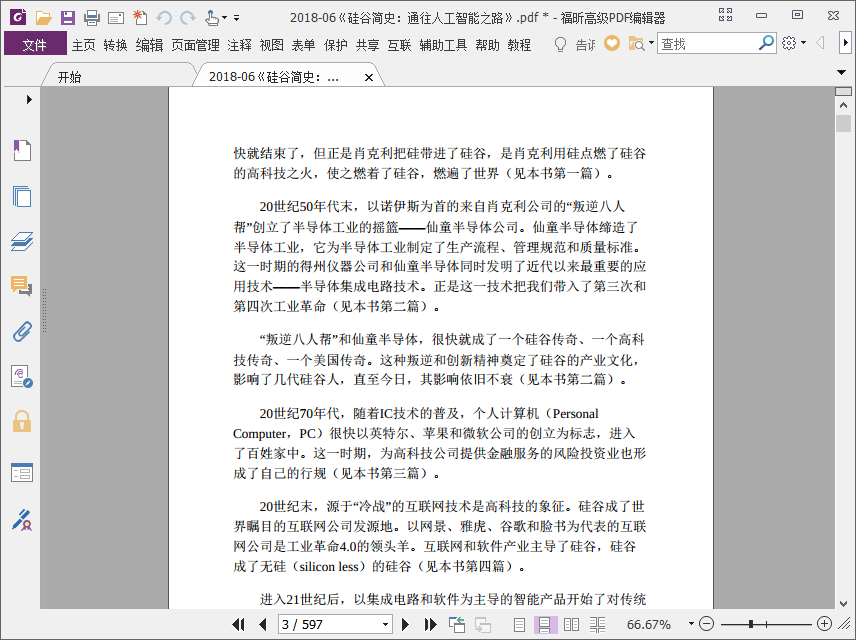This screenshot has height=640, width=856.
Task: Go to the previous page
Action: [263, 624]
